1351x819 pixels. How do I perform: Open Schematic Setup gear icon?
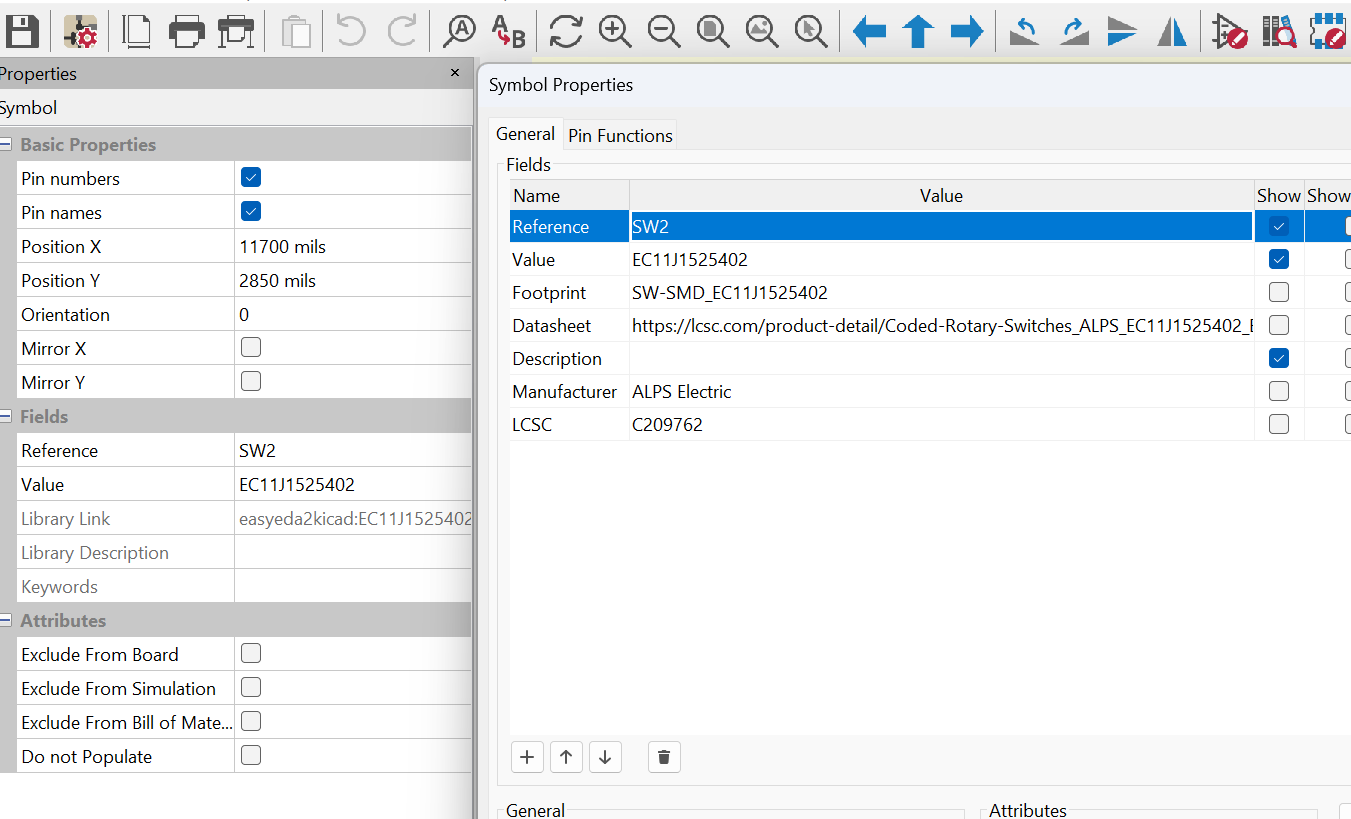pyautogui.click(x=80, y=31)
